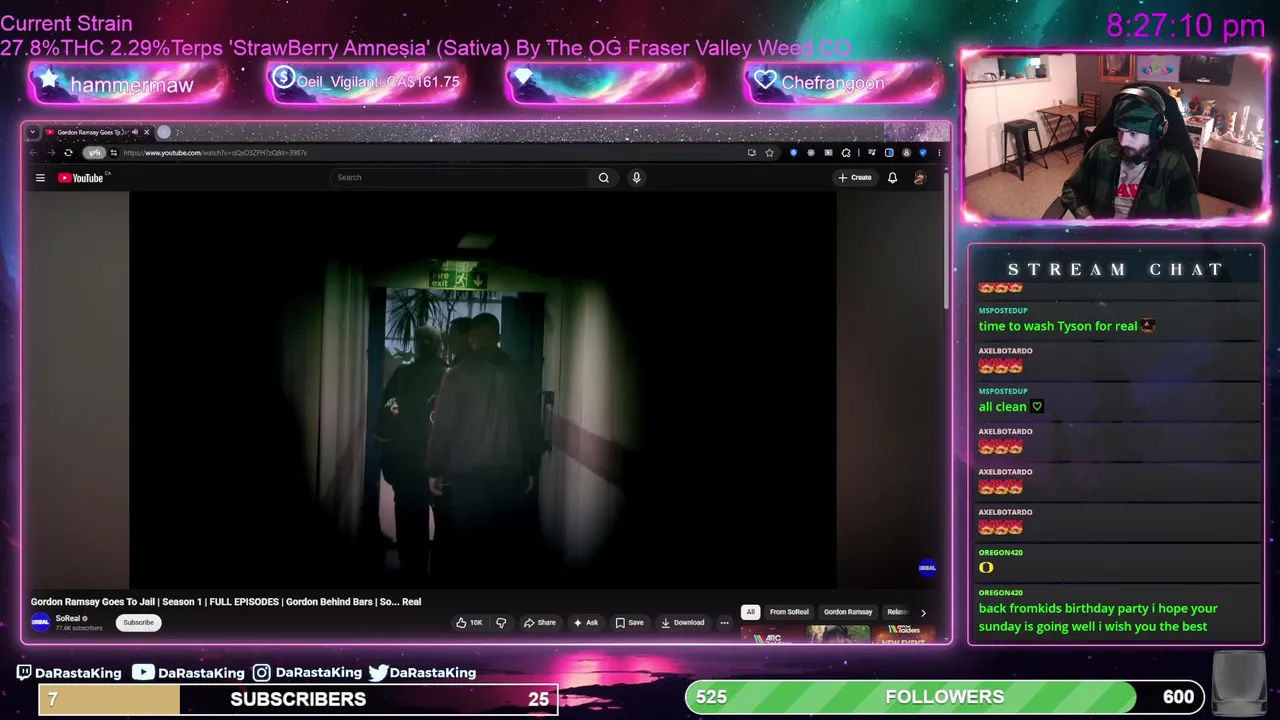Viewport: 1280px width, 720px height.
Task: Click the Instagram icon beside DaRastaKing
Action: [x=261, y=673]
